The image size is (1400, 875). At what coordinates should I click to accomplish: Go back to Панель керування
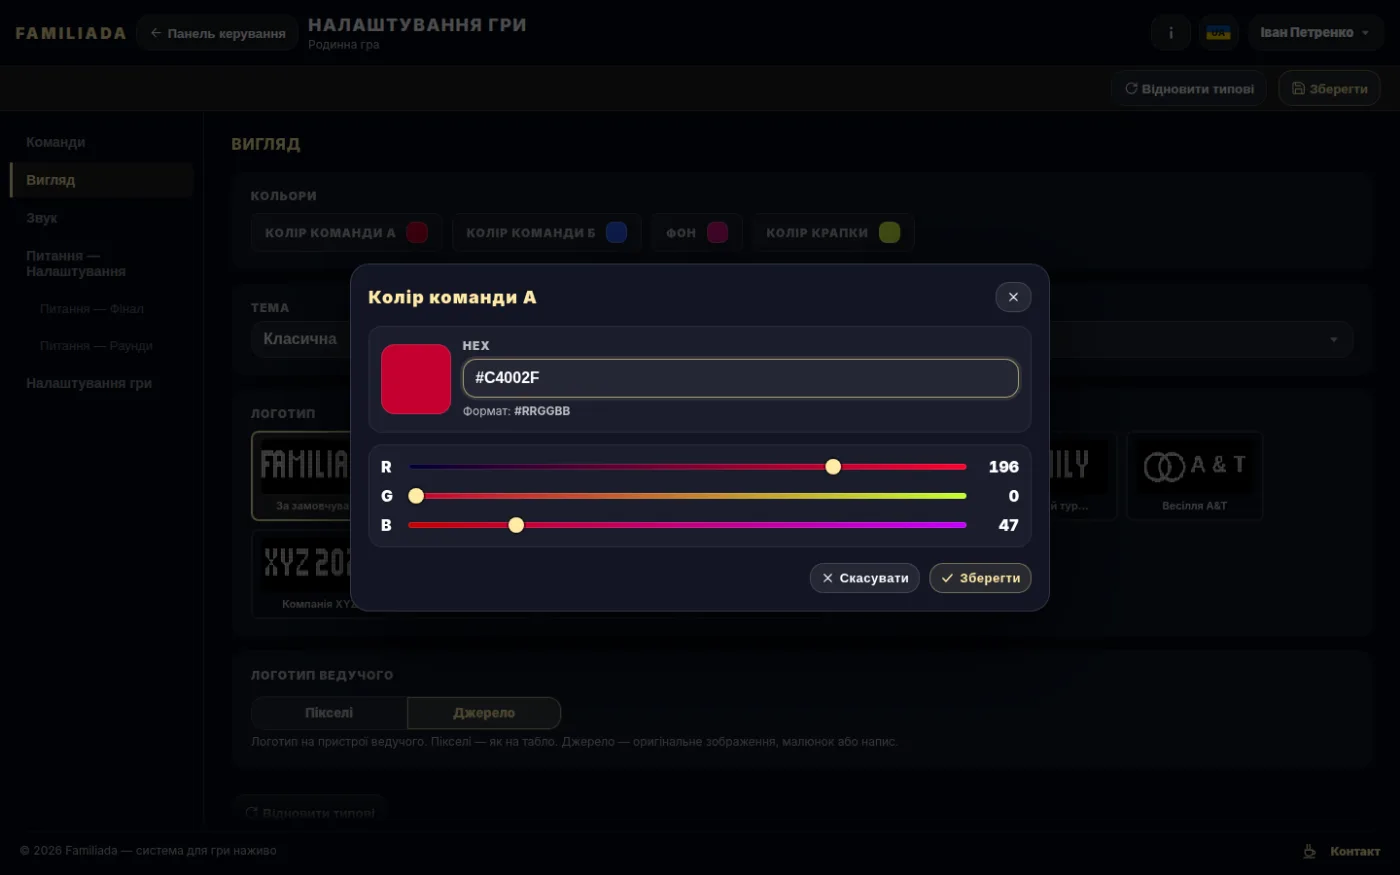click(x=217, y=33)
